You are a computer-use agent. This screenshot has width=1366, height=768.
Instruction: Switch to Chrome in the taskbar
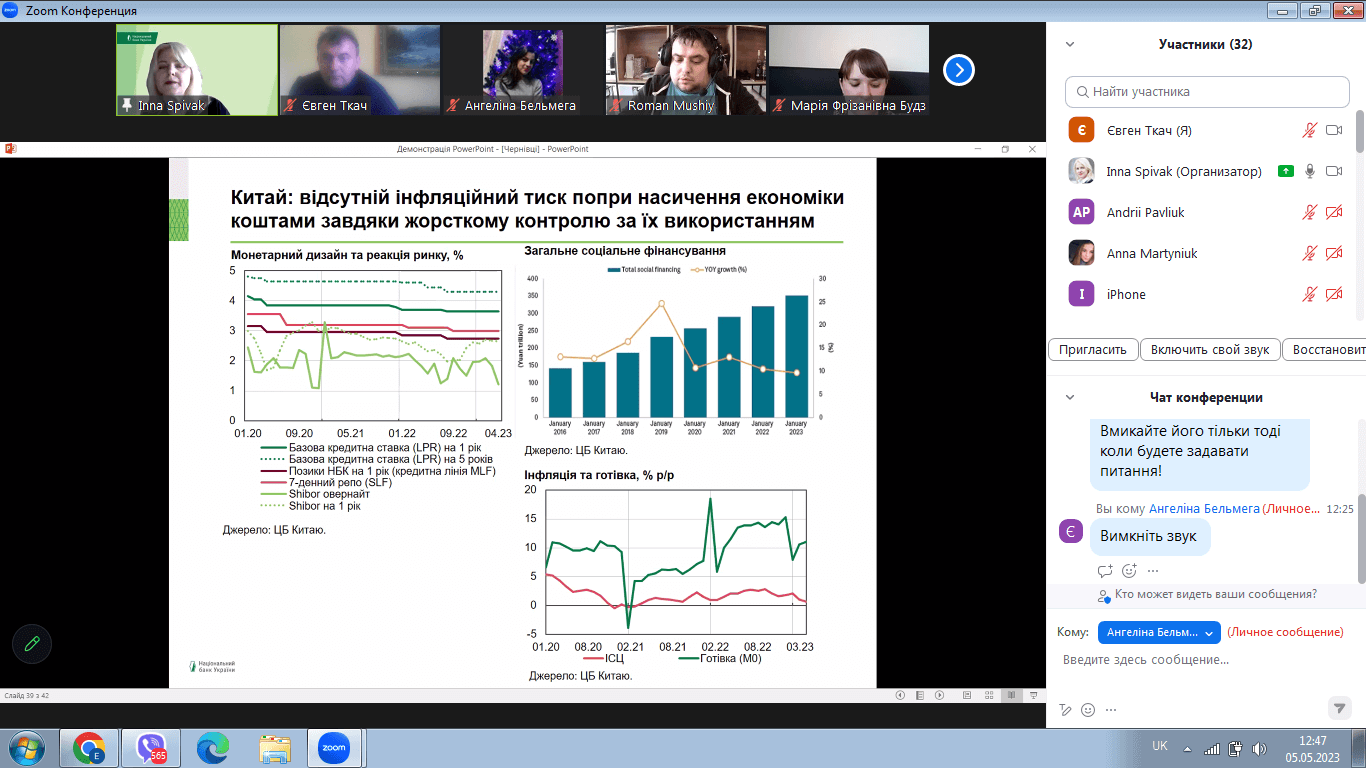89,747
